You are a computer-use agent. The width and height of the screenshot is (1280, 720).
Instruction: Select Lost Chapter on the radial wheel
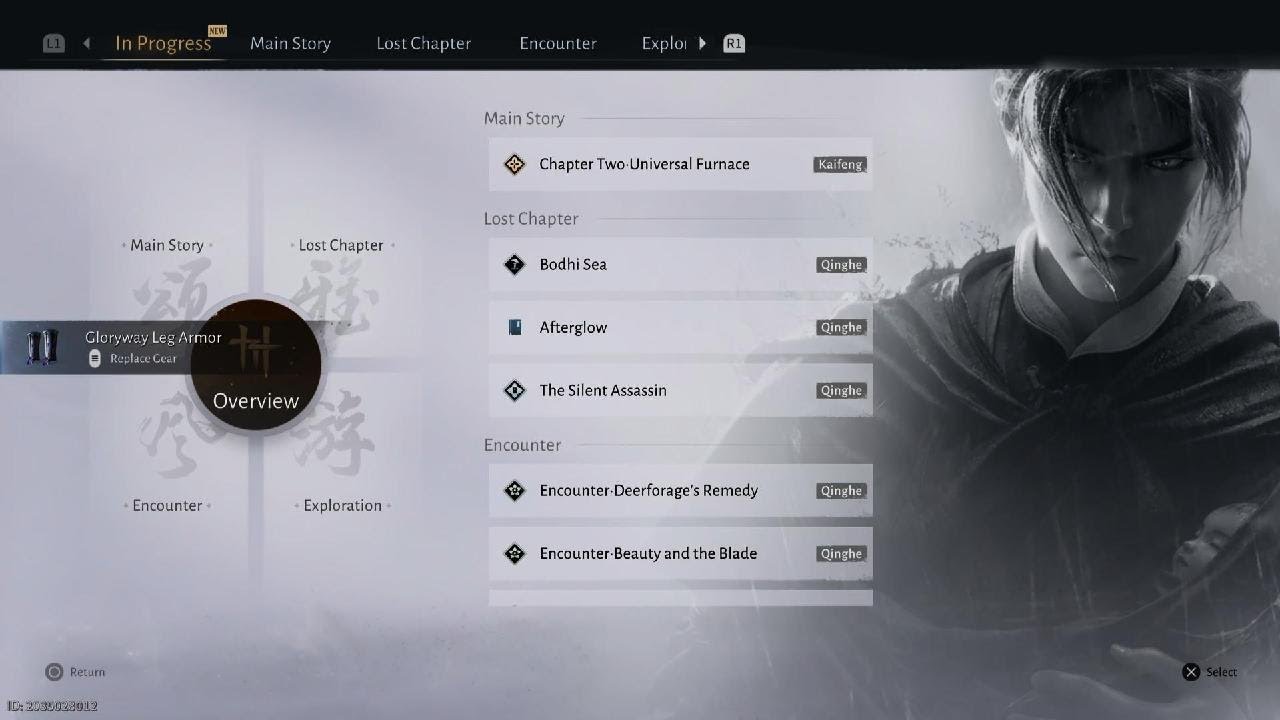click(341, 245)
